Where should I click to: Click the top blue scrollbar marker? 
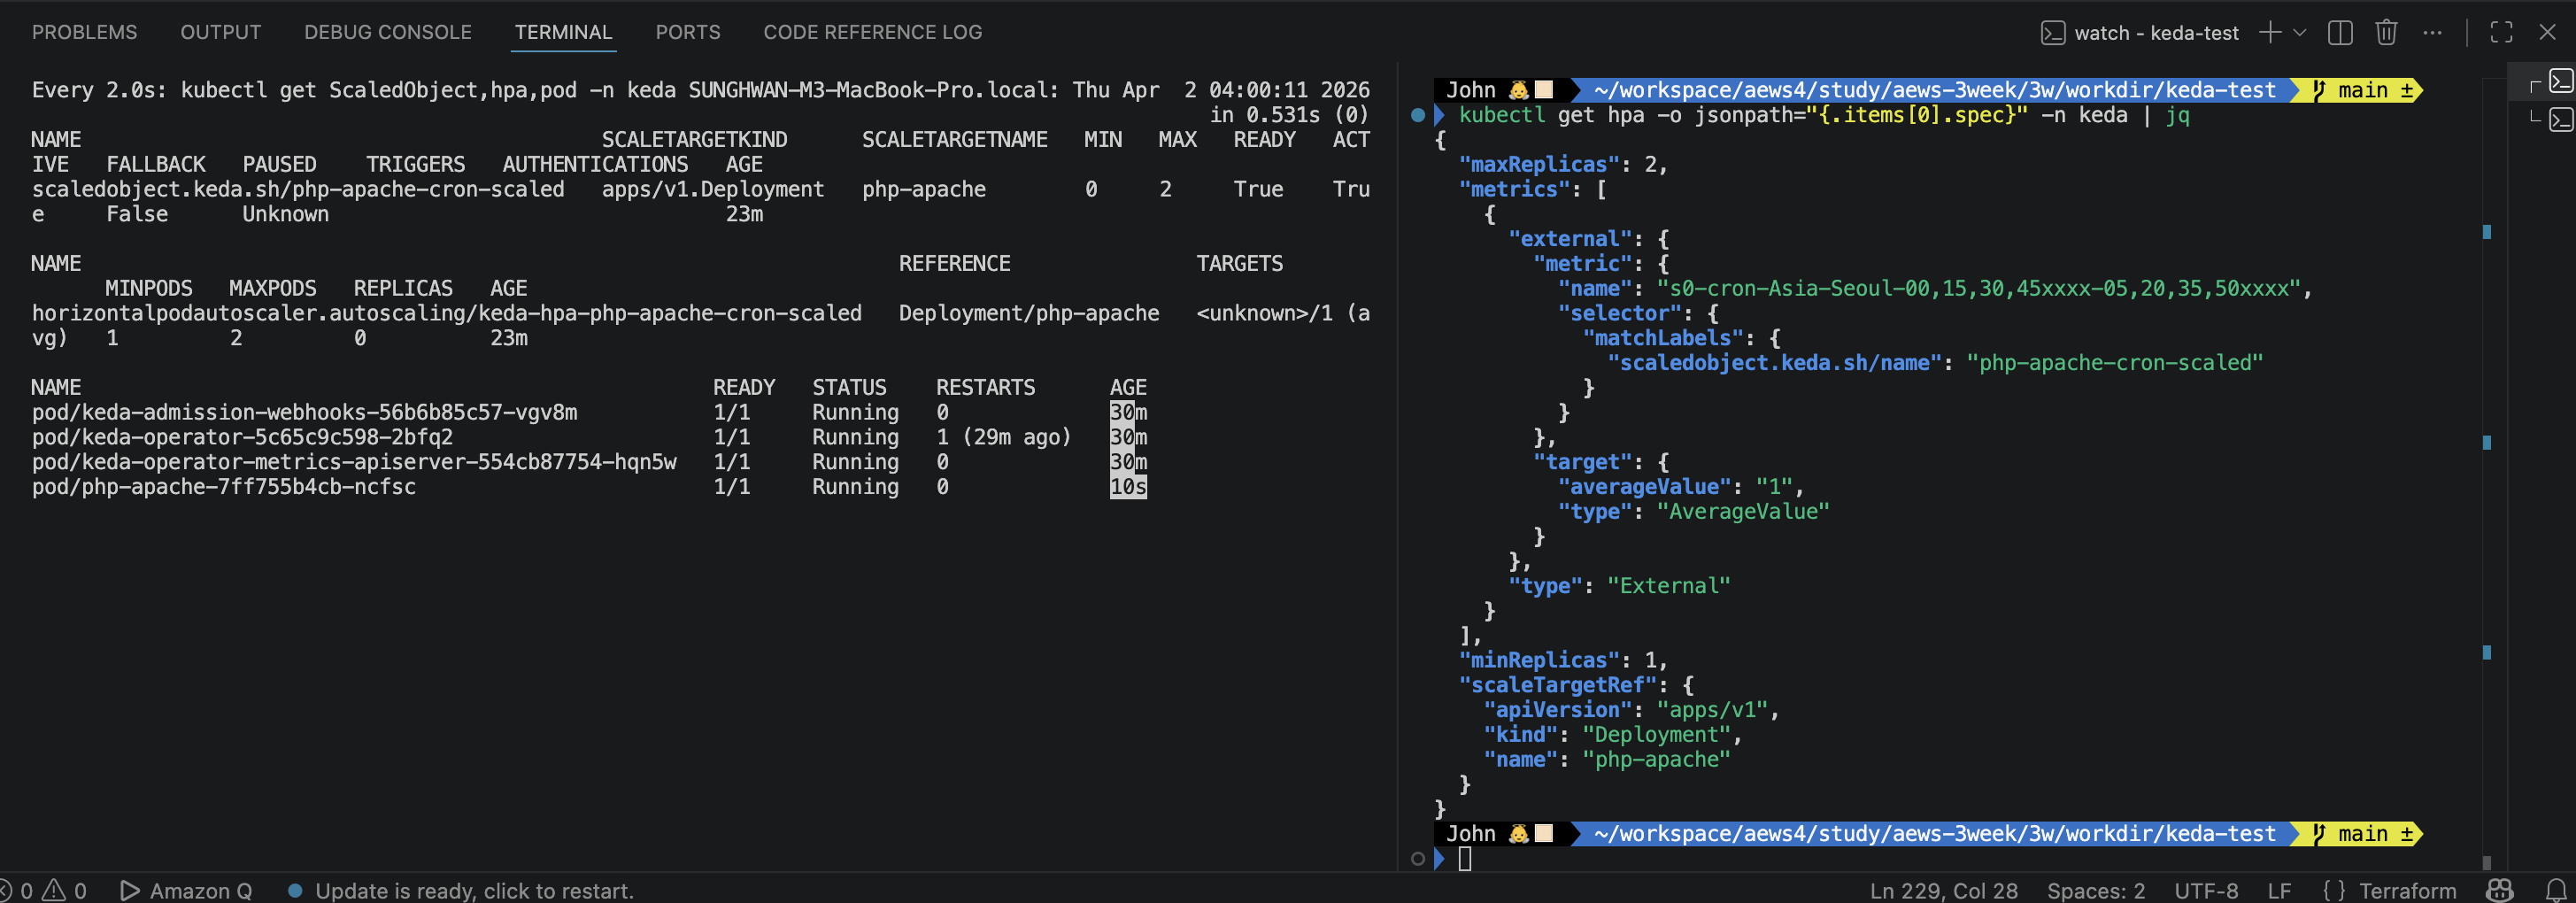tap(2486, 232)
